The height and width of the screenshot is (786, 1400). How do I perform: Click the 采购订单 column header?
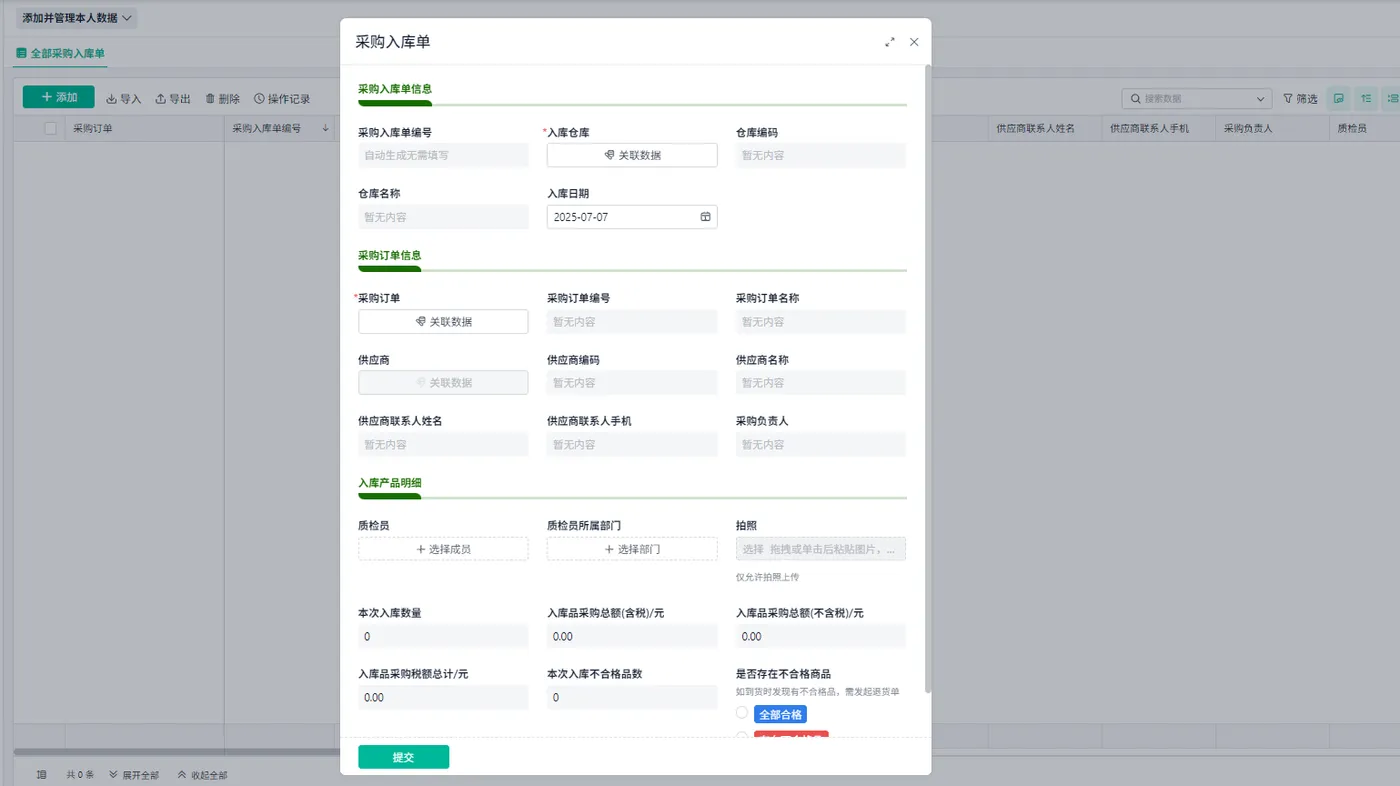tap(144, 128)
